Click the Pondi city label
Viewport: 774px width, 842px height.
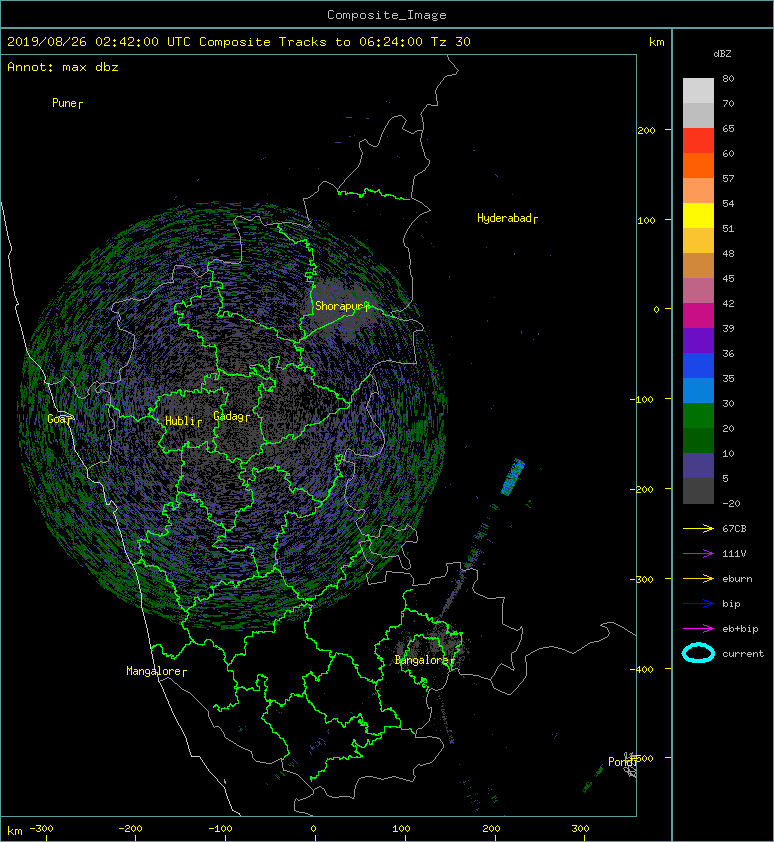click(621, 761)
